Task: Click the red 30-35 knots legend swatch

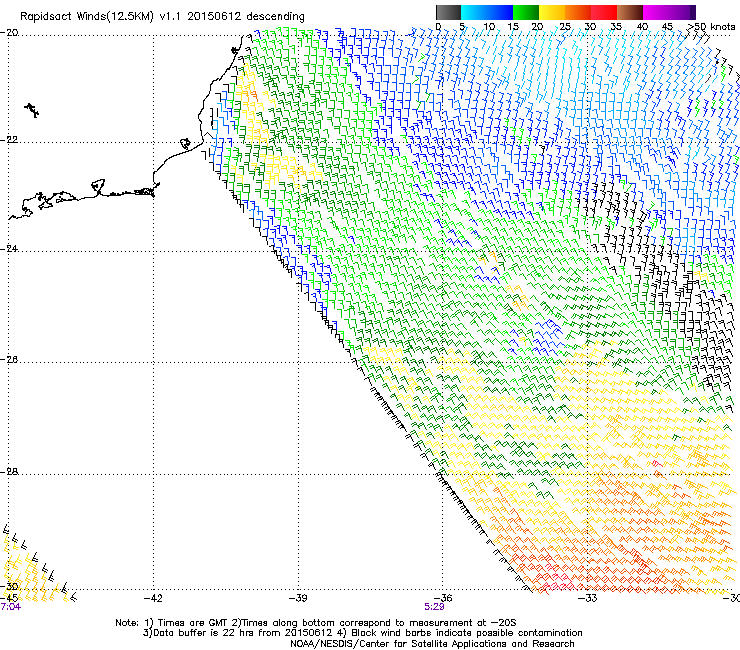Action: [x=604, y=12]
